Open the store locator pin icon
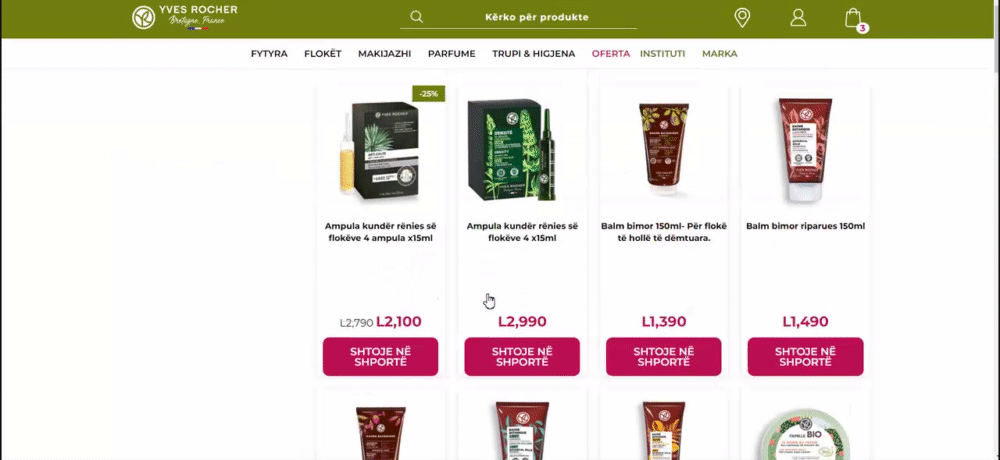1000x460 pixels. click(x=742, y=17)
